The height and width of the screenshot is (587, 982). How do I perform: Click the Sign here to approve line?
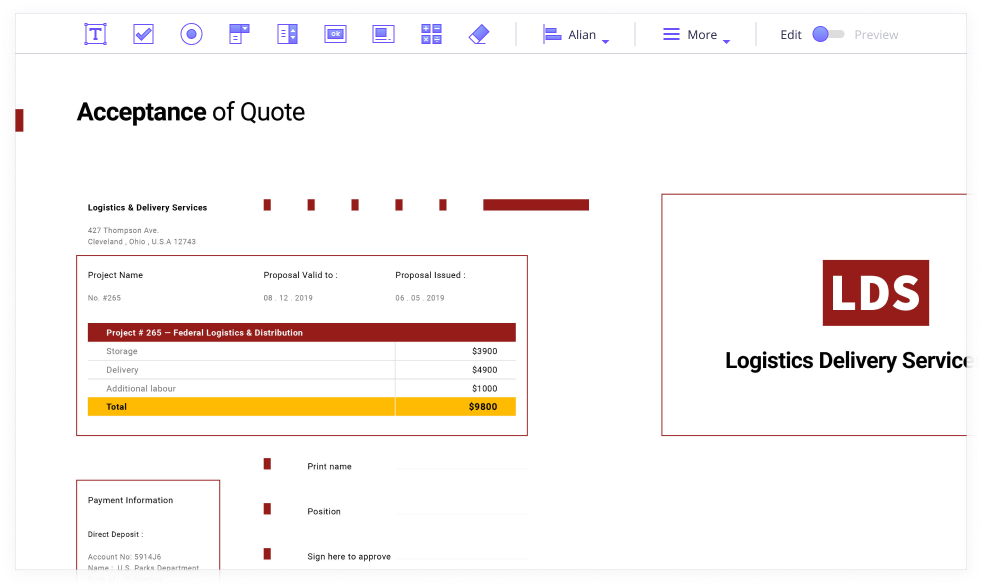point(462,558)
